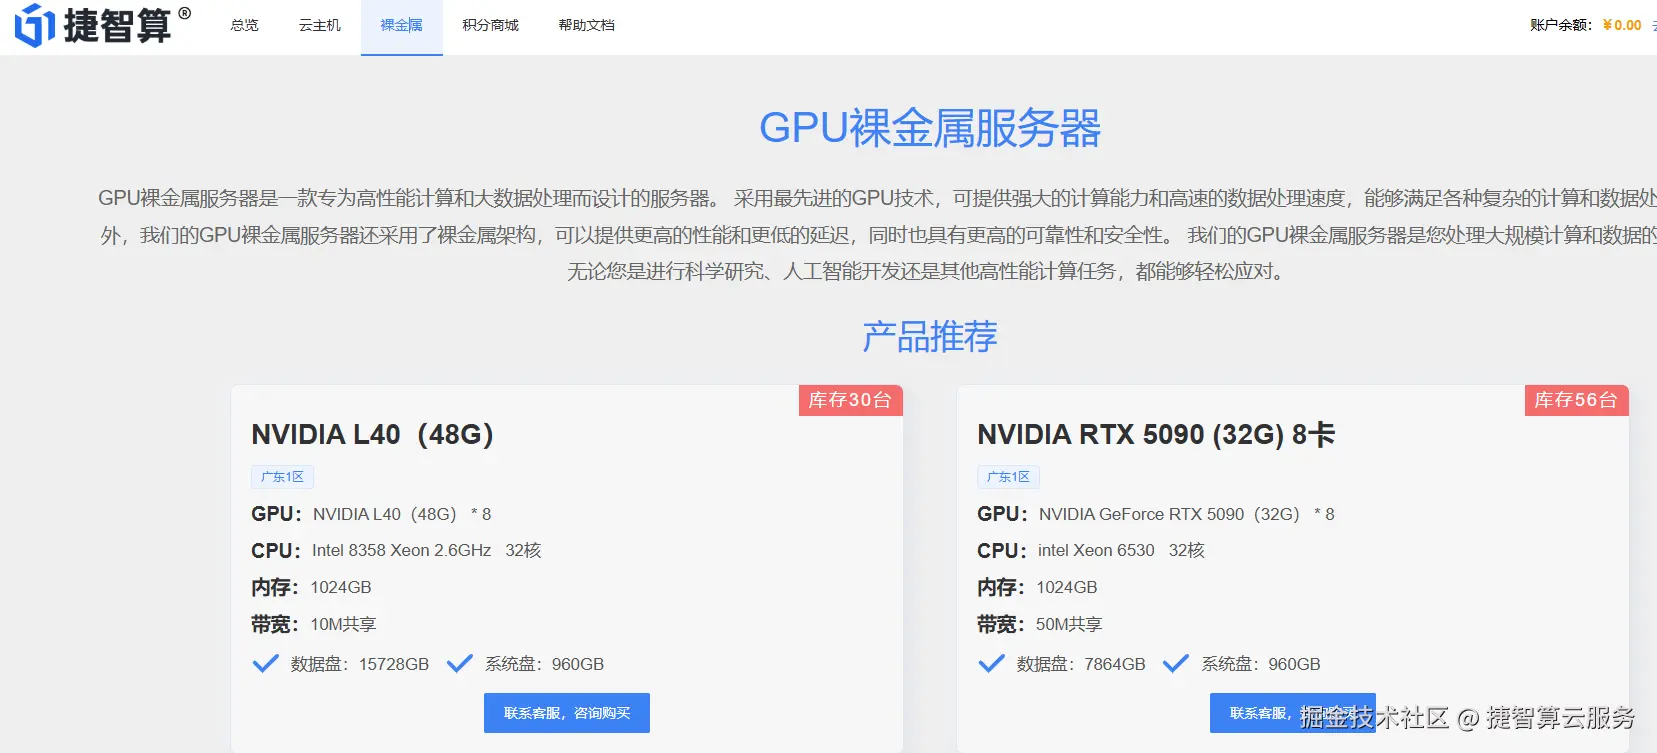Open the 总览 menu item
The width and height of the screenshot is (1657, 753).
[x=244, y=25]
